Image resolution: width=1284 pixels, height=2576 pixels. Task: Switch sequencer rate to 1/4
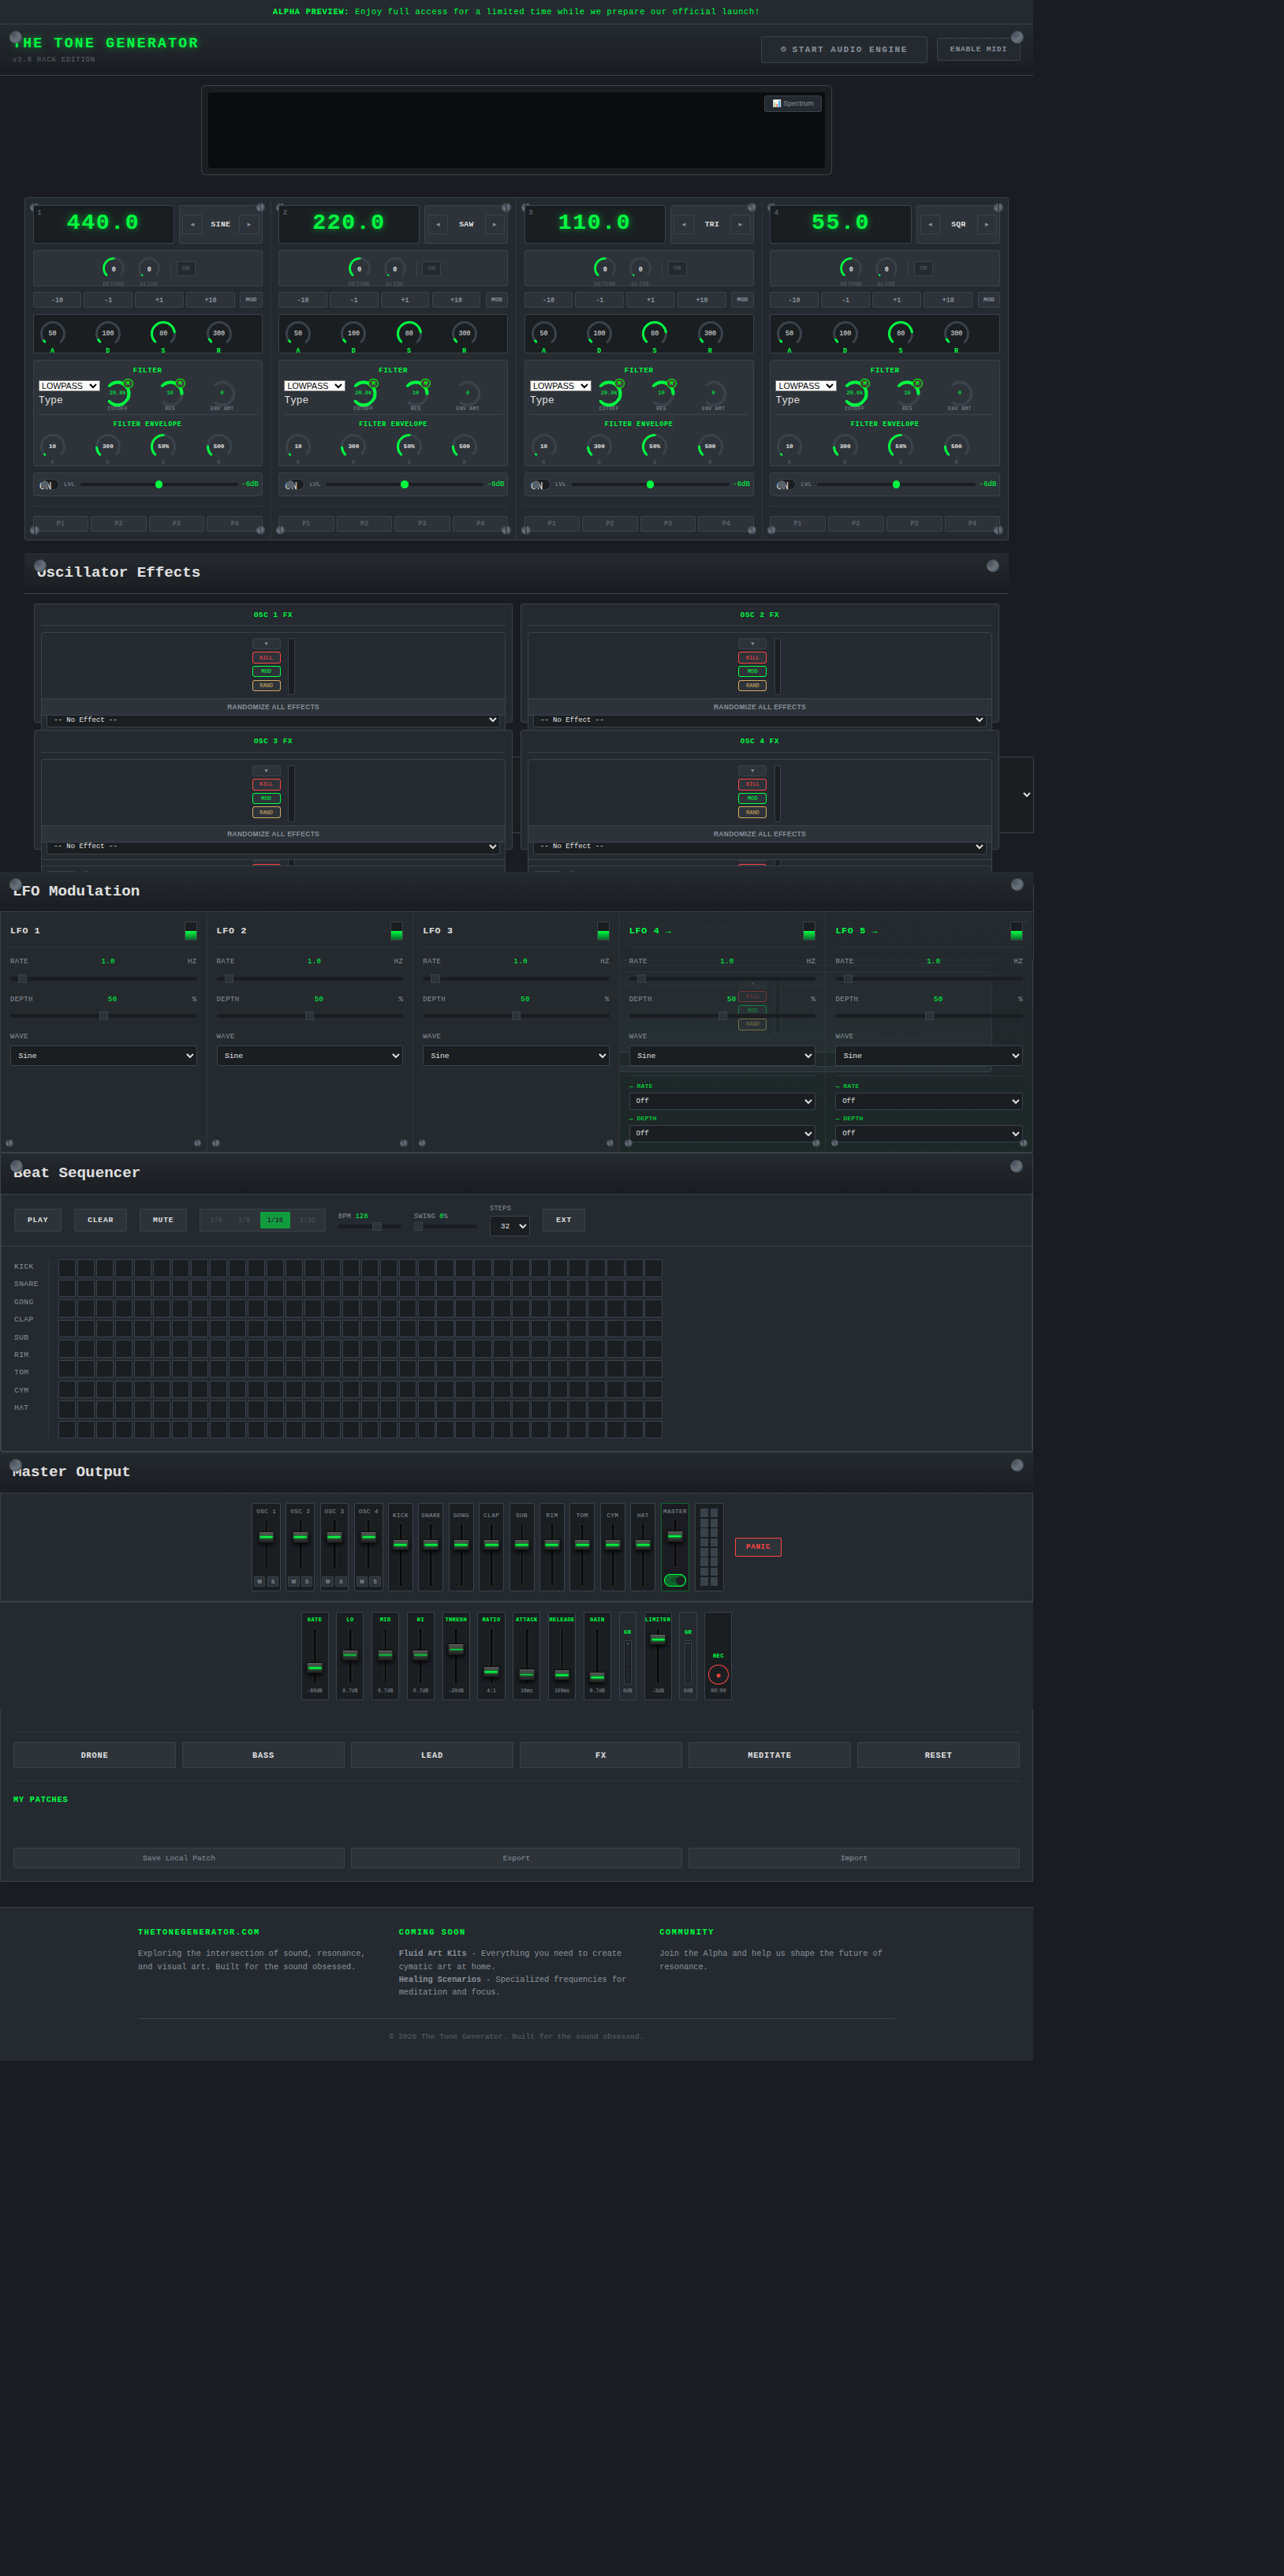coord(215,1219)
